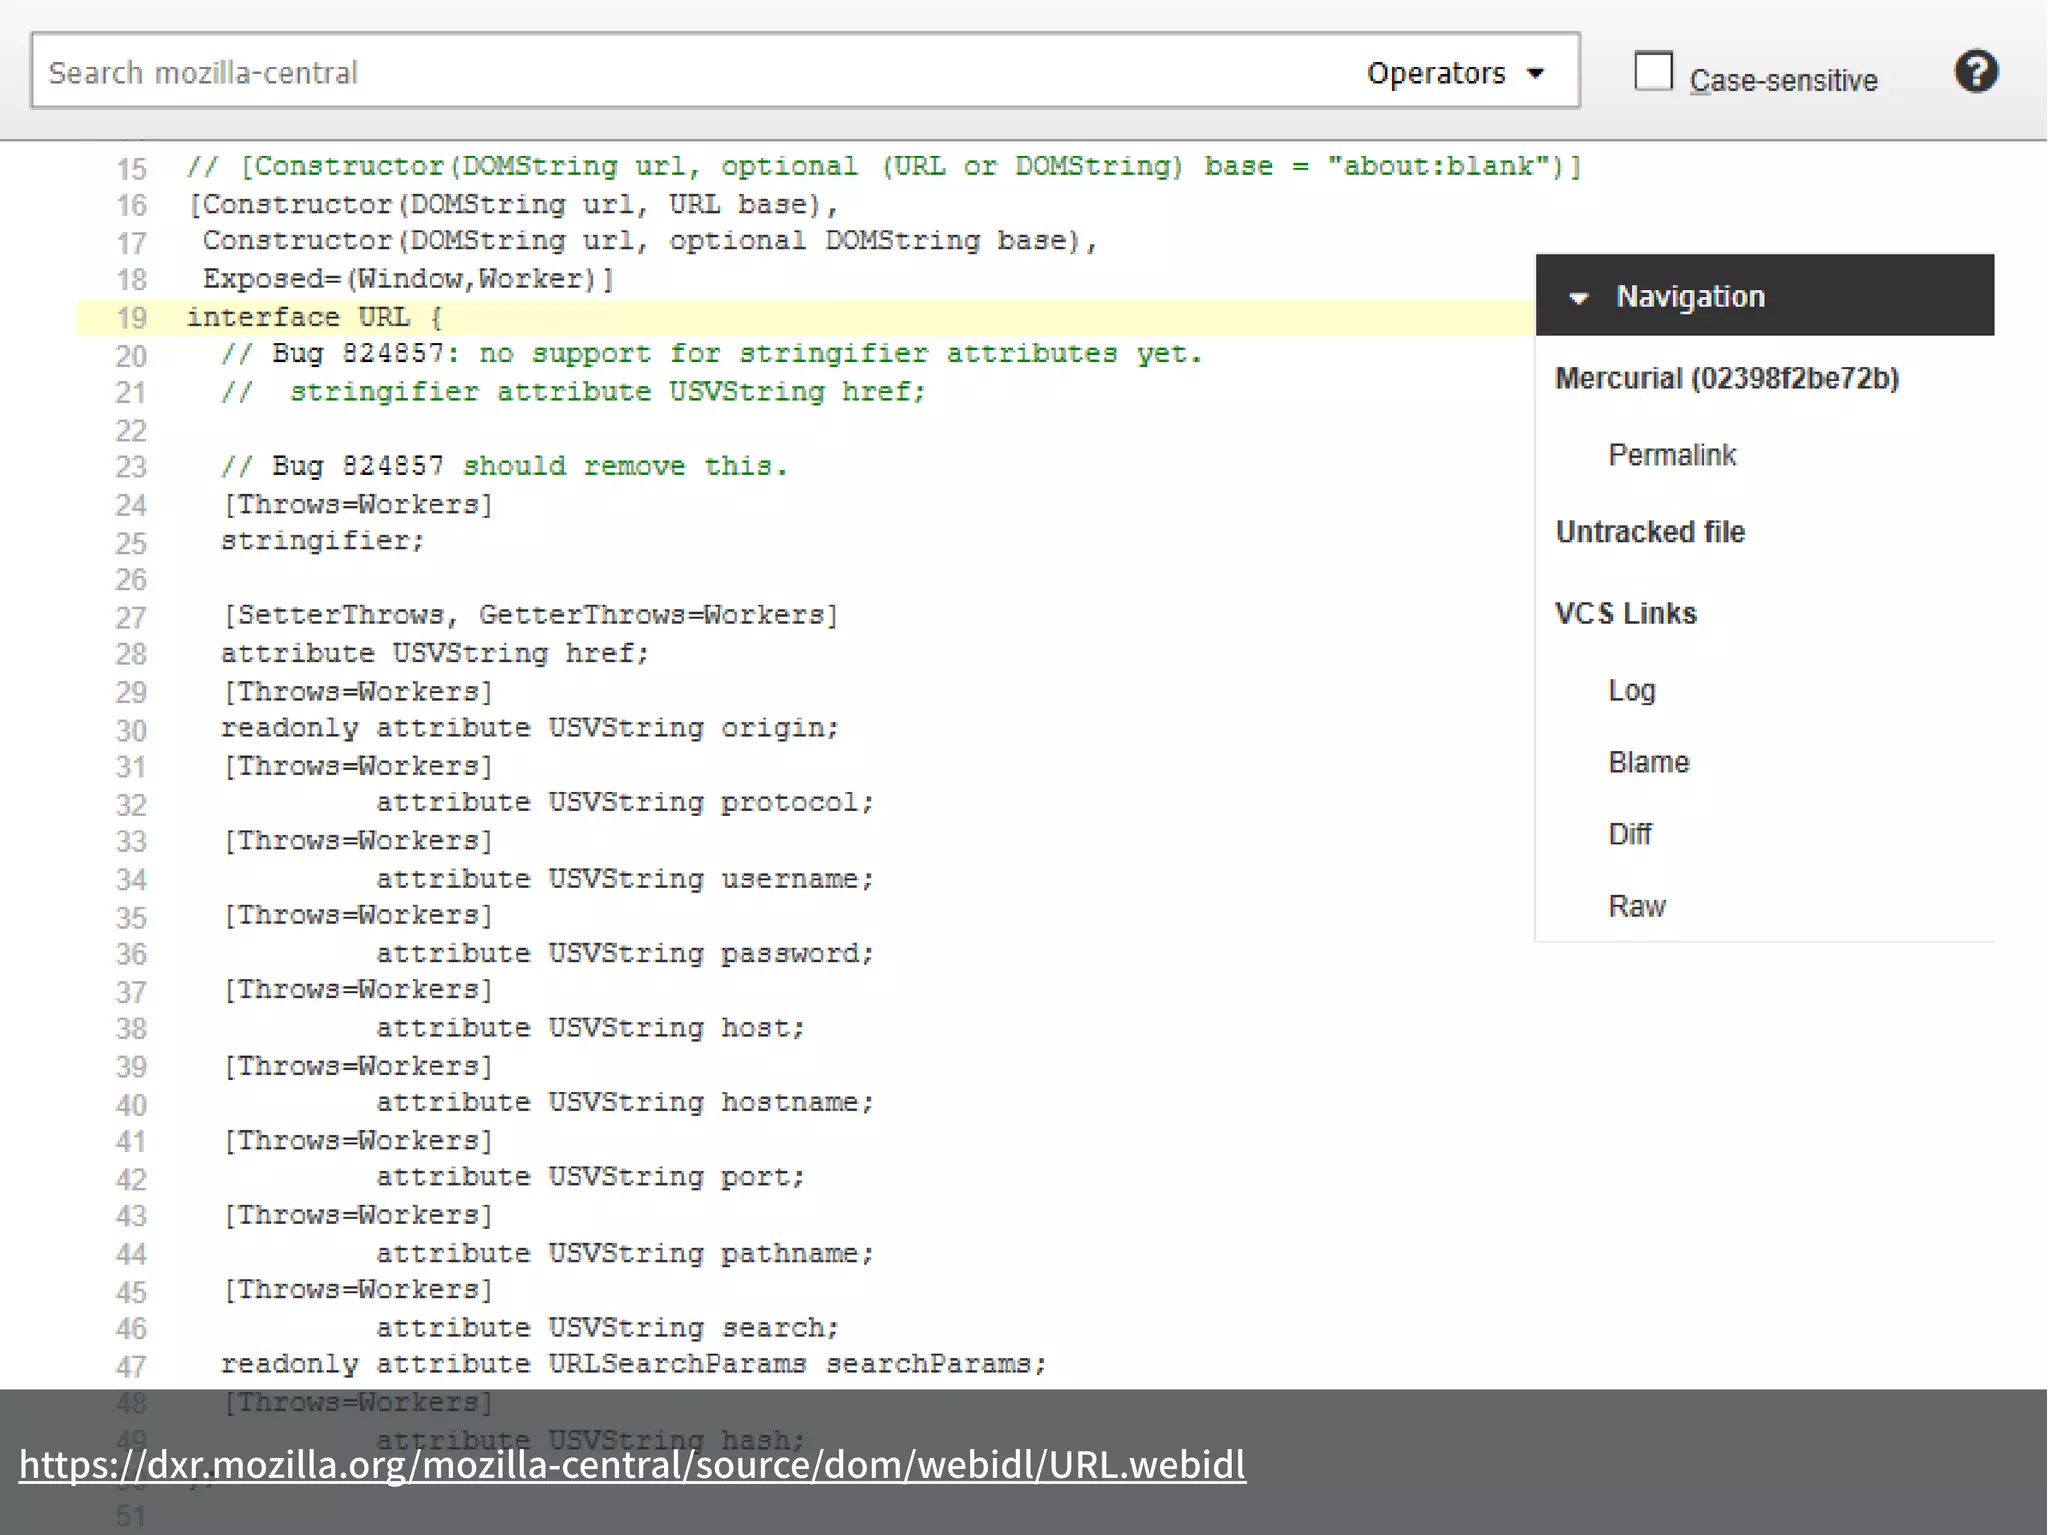
Task: Open the Diff link
Action: coord(1629,834)
